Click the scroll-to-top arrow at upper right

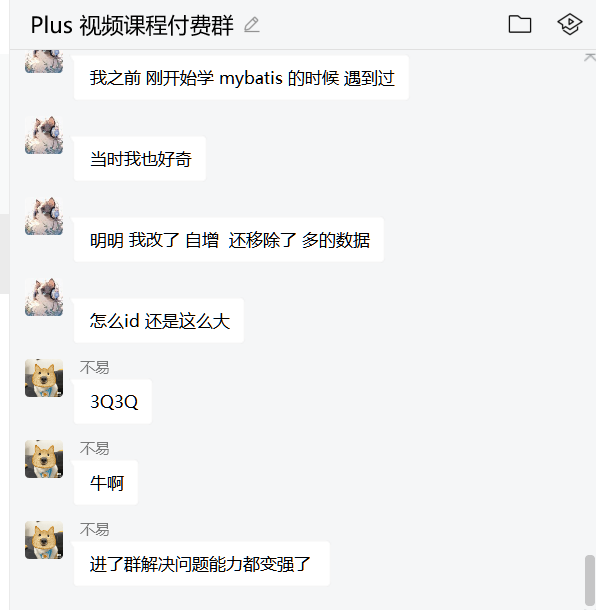point(590,58)
